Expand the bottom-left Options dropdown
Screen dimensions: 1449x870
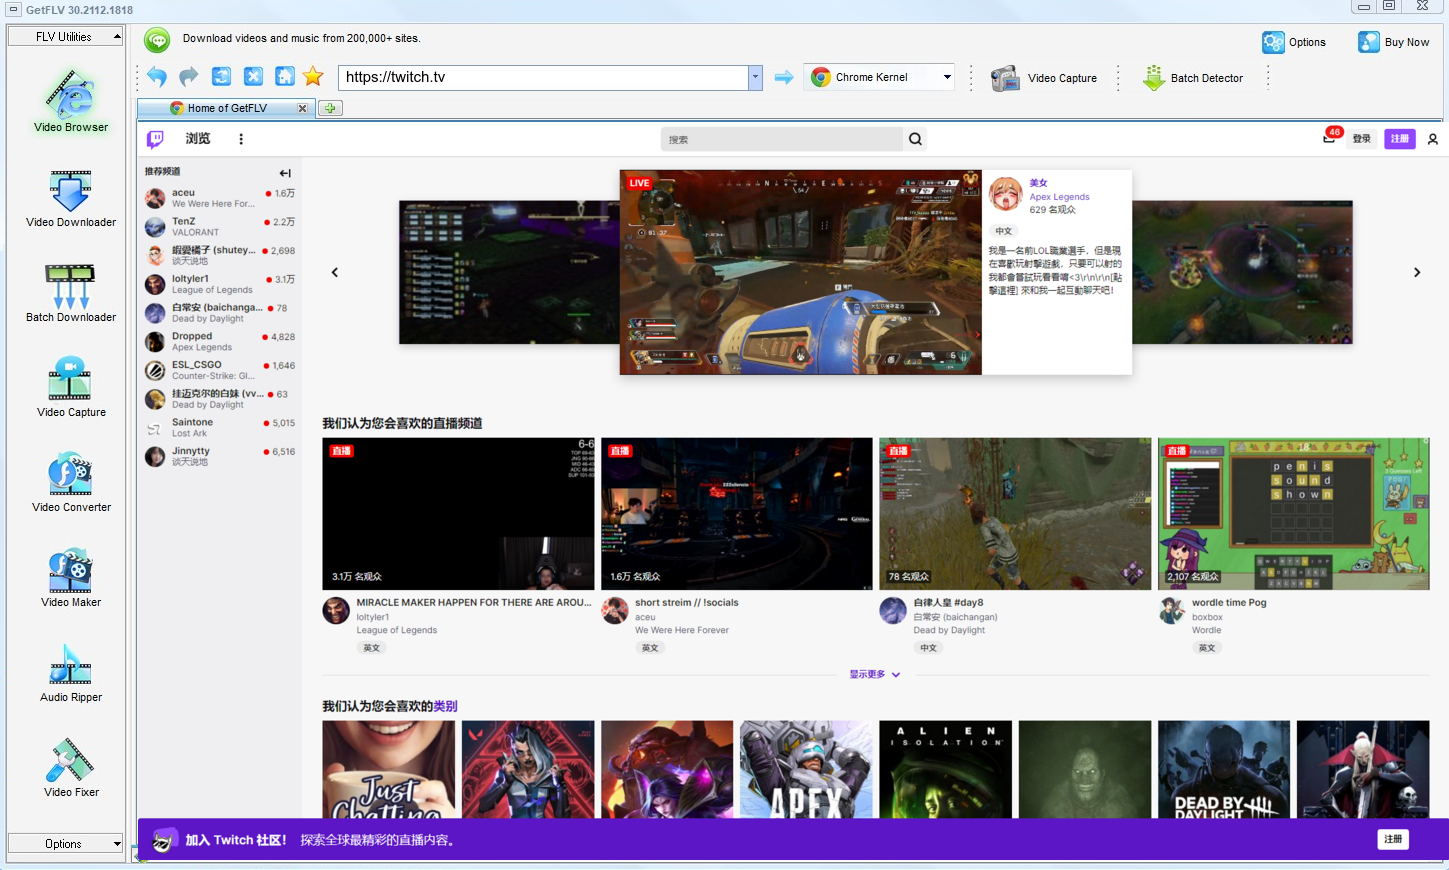(x=65, y=844)
